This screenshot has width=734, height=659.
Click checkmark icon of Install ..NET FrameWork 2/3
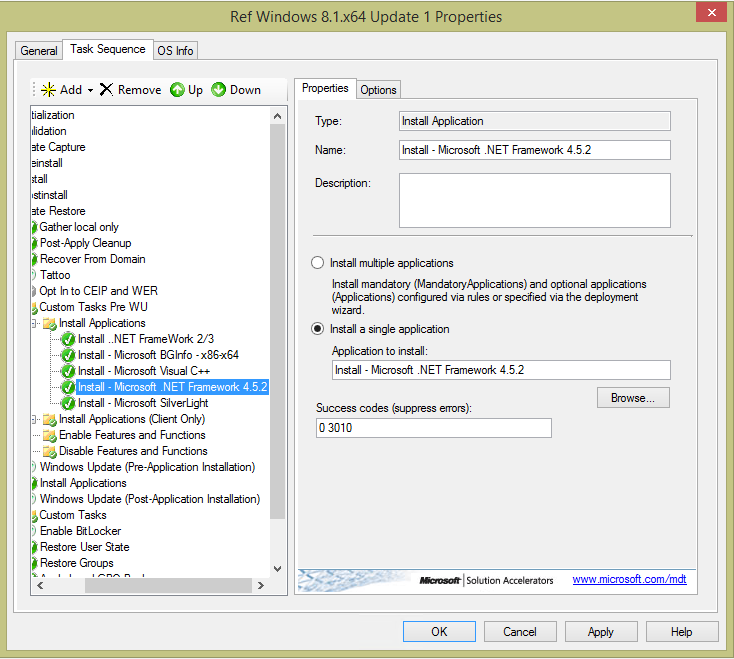pos(68,339)
